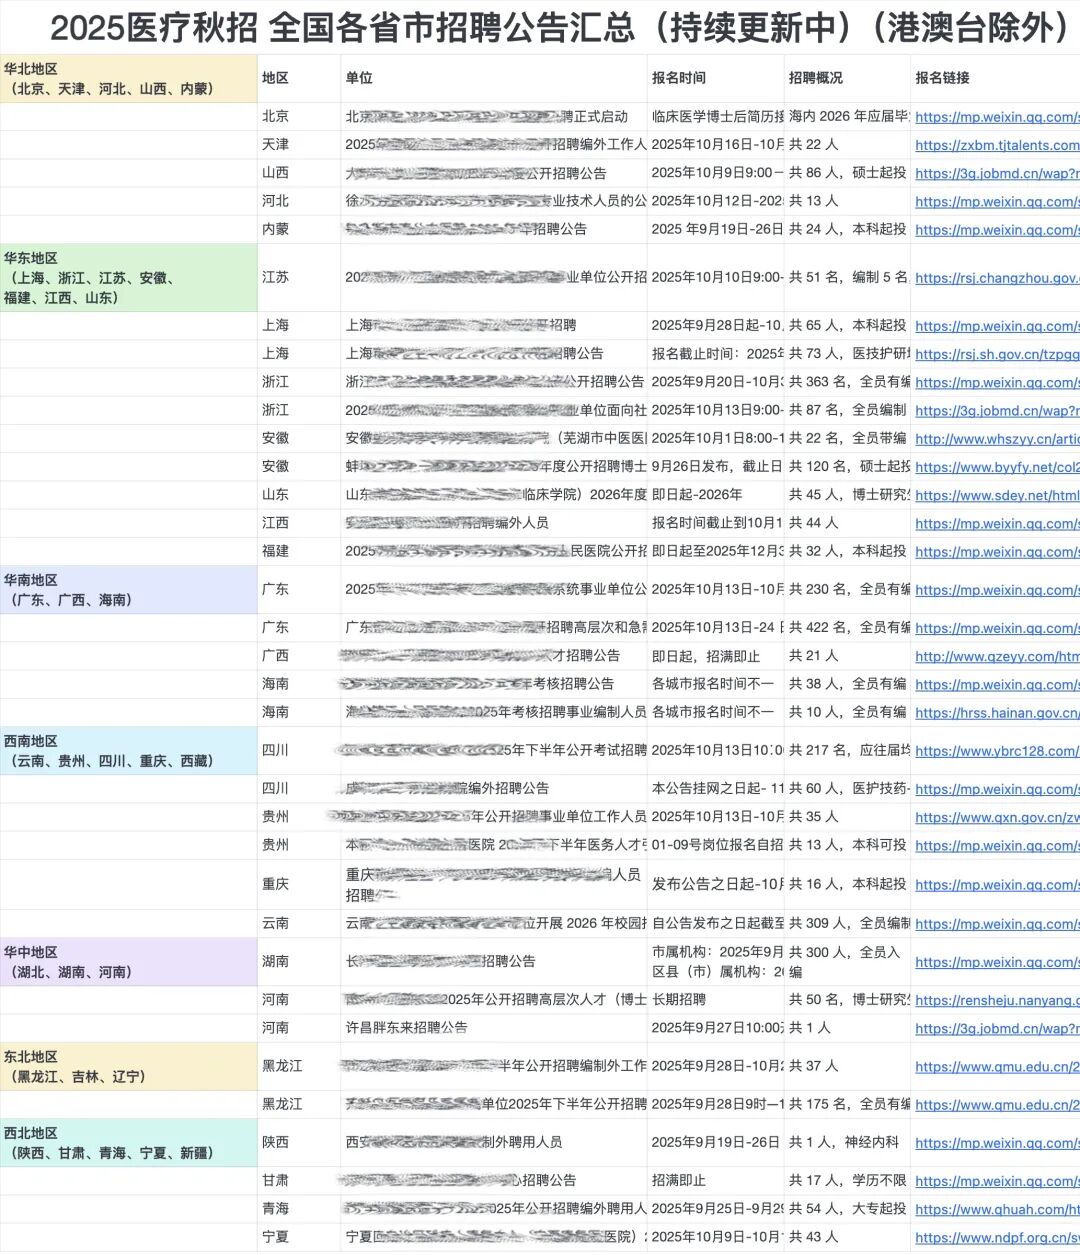Select the 许昌胖东来招聘公告 cell
Viewport: 1080px width, 1255px height.
[x=407, y=1028]
